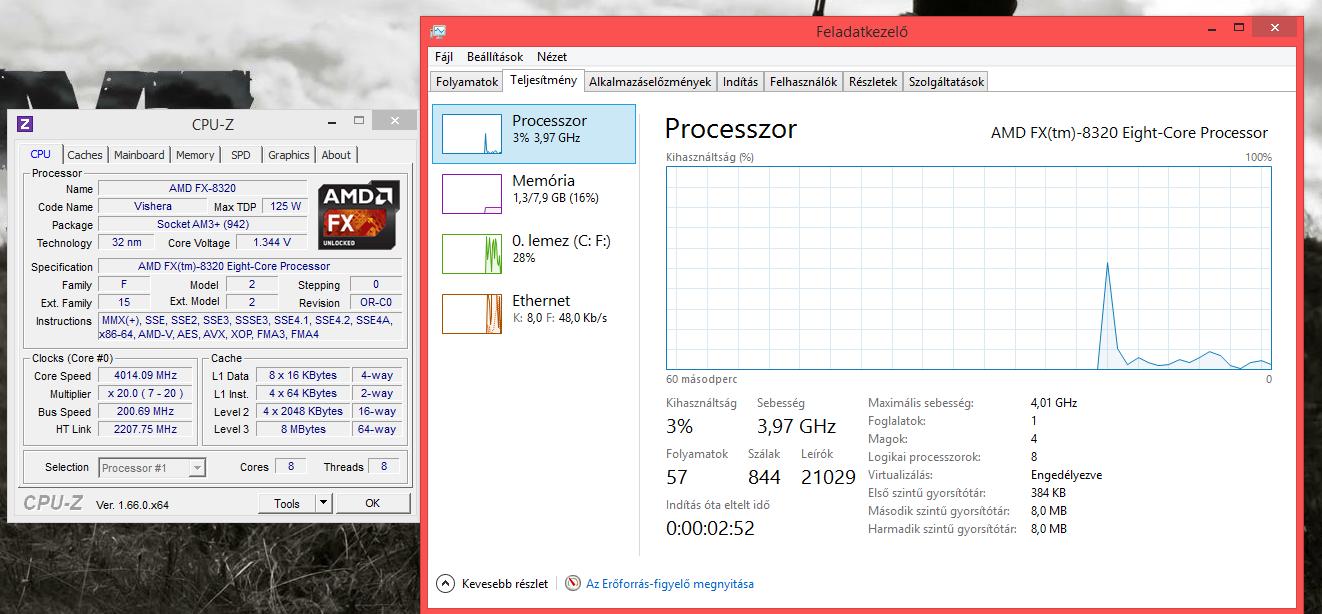1322x614 pixels.
Task: Click the Sebesség value 3,97 GHz
Action: pos(796,426)
